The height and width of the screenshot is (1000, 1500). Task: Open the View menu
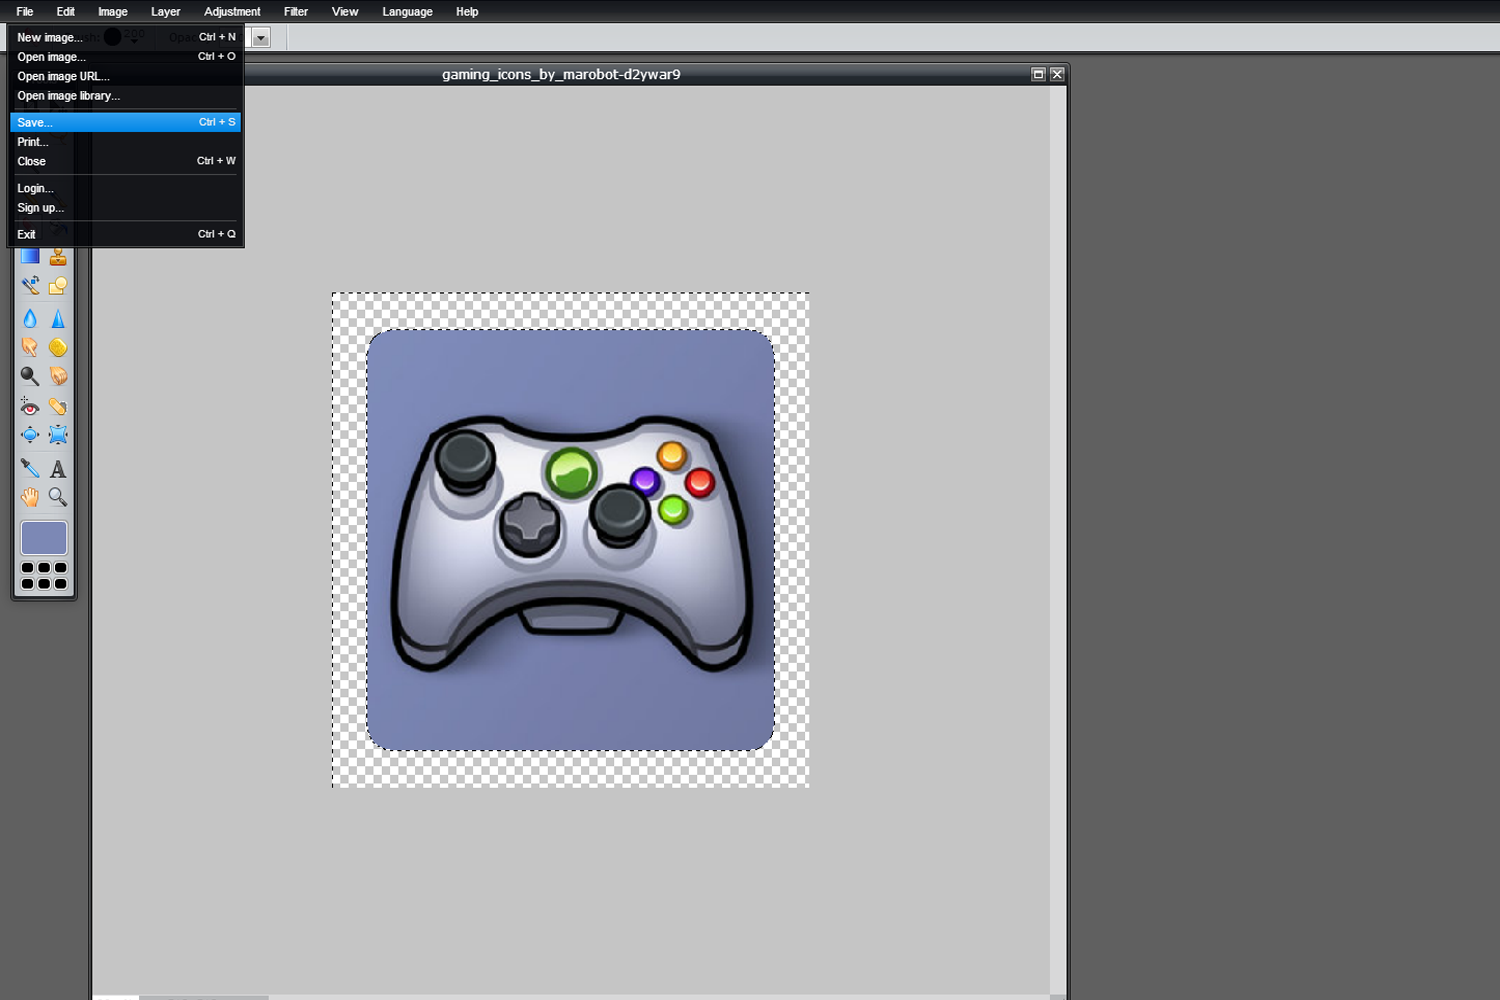[x=345, y=12]
